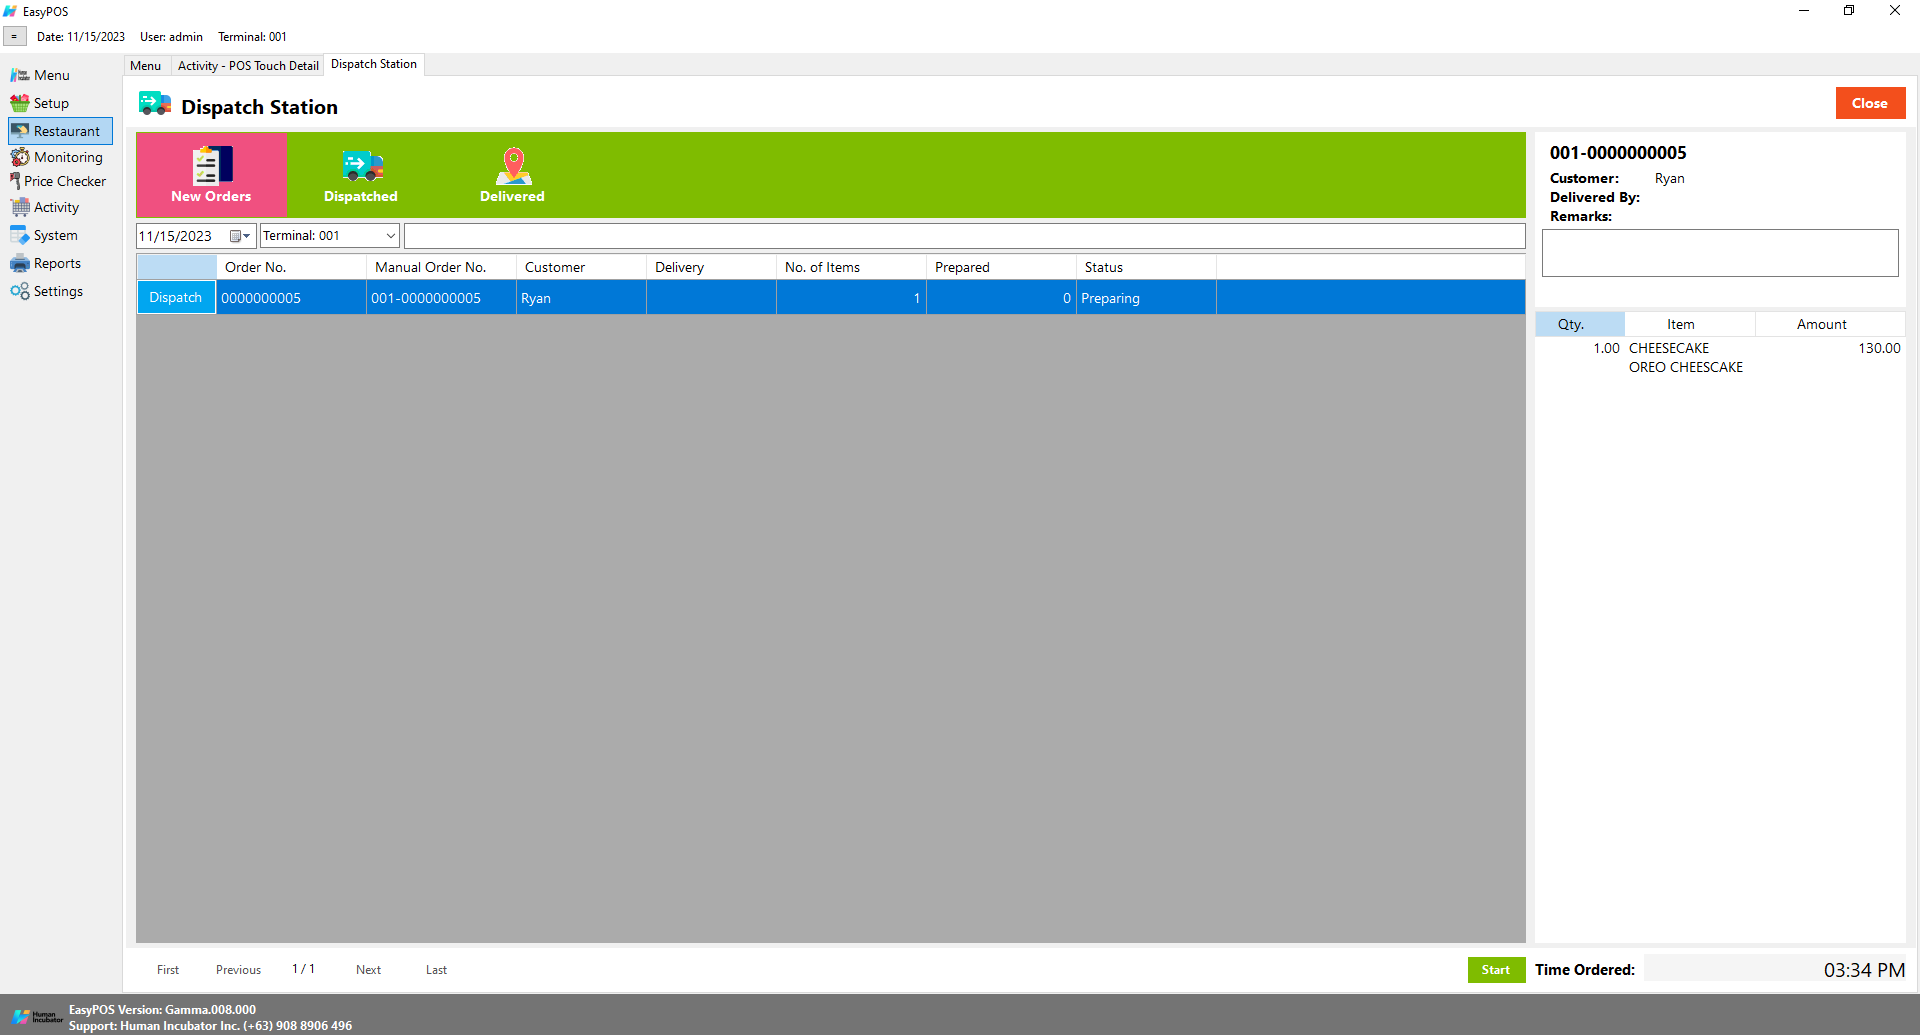Click the Item column header
Viewport: 1920px width, 1035px height.
pyautogui.click(x=1690, y=324)
